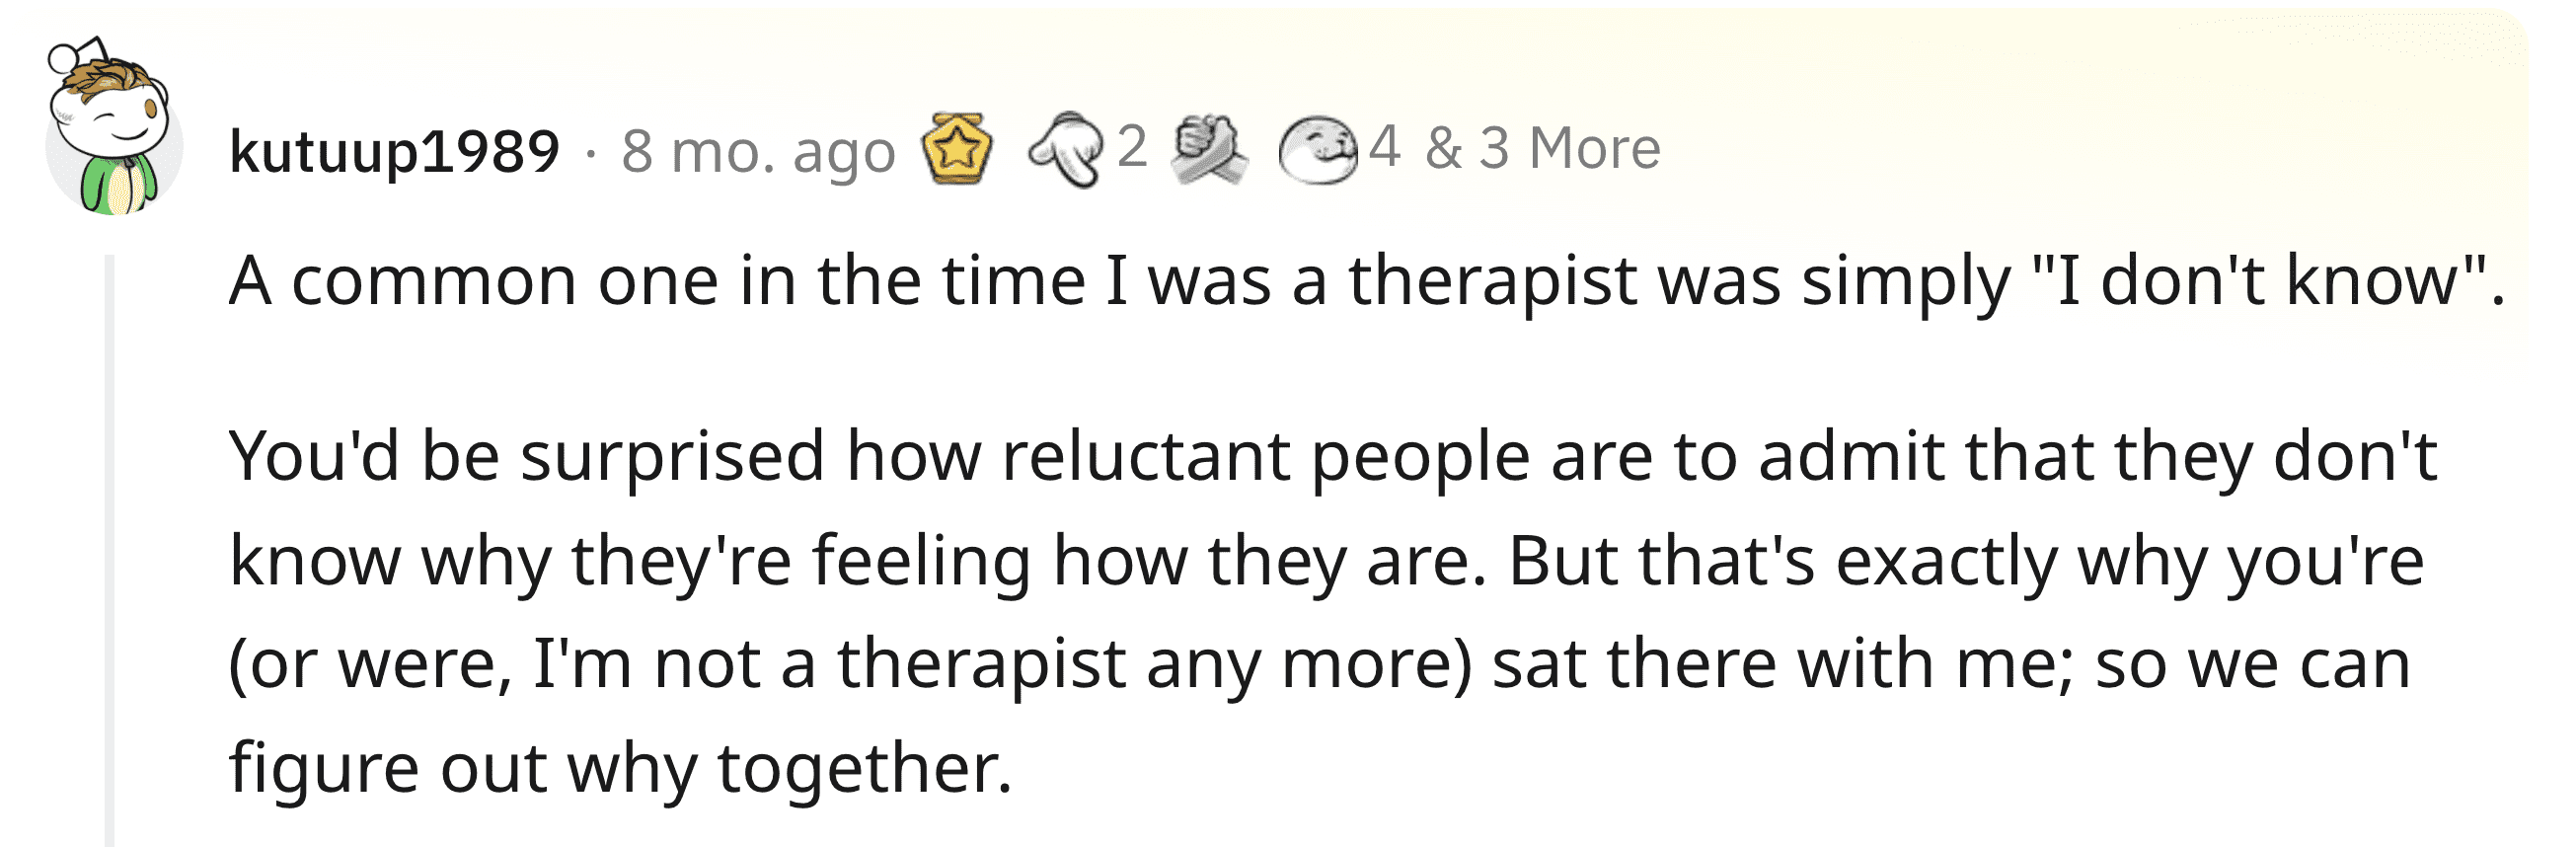
Task: Click the paragraph starting "You'd be surprised"
Action: (1333, 612)
